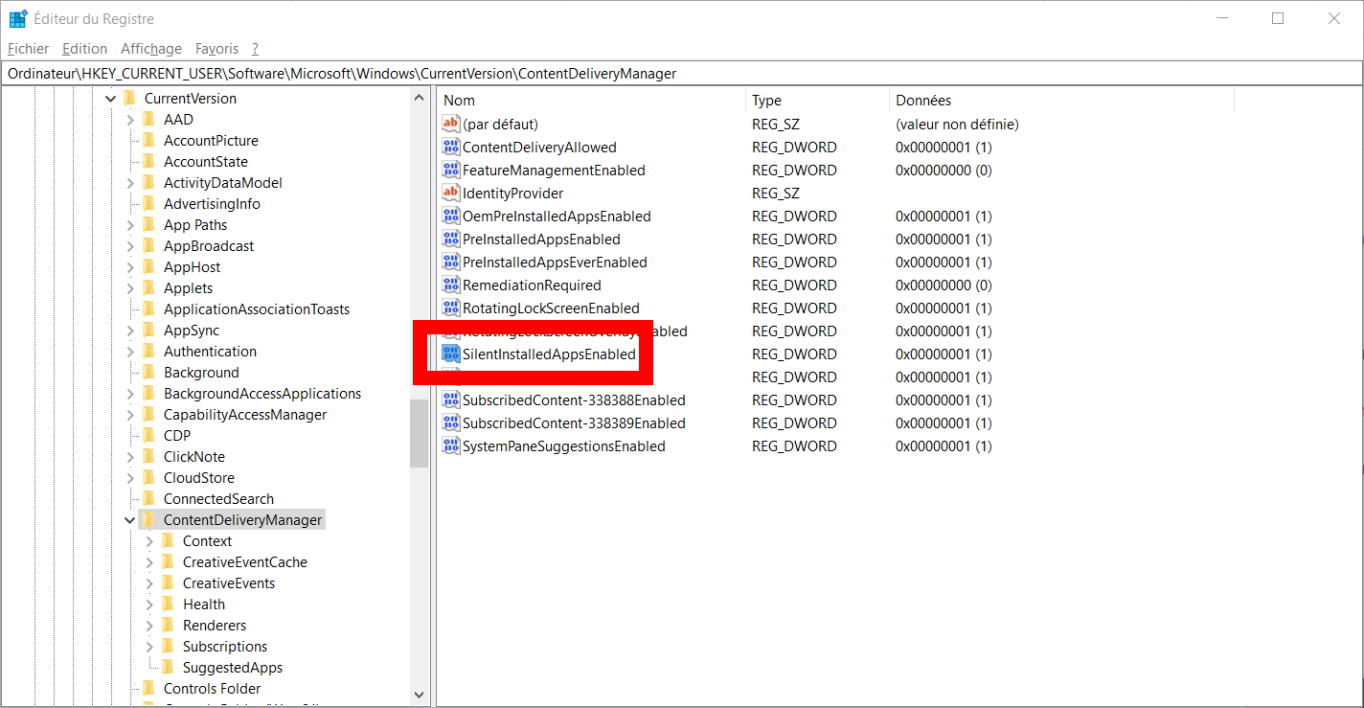Click the ContentDeliveryManager folder icon
Image resolution: width=1364 pixels, height=708 pixels.
[x=148, y=520]
